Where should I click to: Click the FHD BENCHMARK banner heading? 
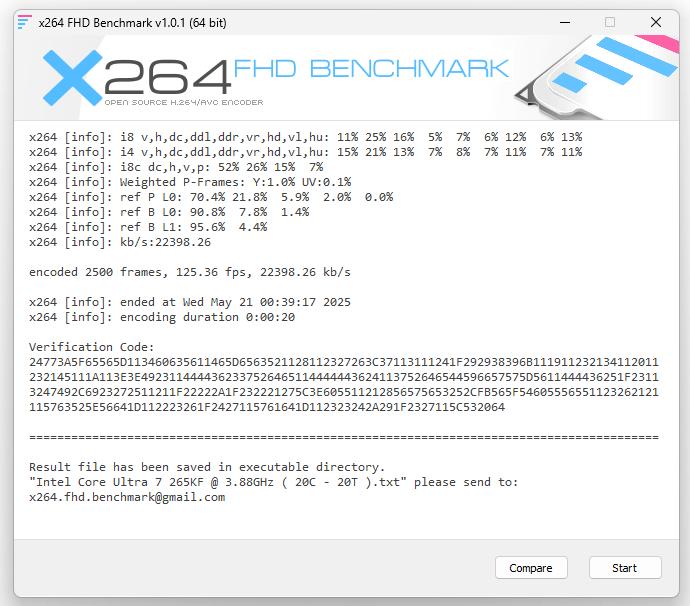coord(371,69)
